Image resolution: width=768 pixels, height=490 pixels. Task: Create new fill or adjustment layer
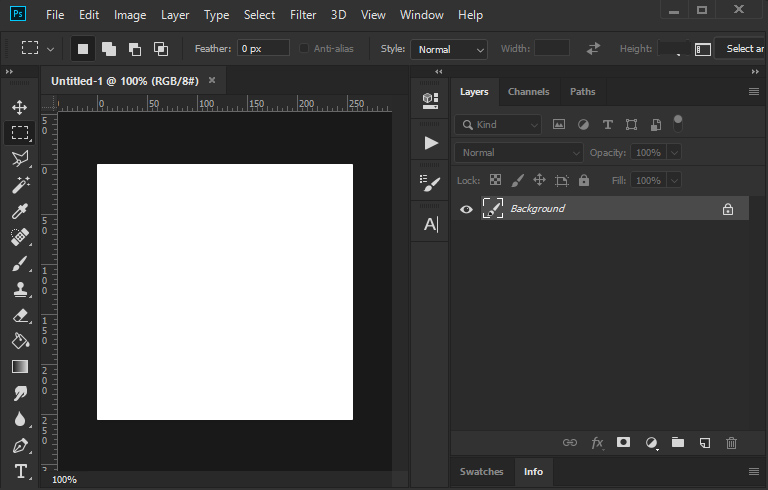pos(651,443)
